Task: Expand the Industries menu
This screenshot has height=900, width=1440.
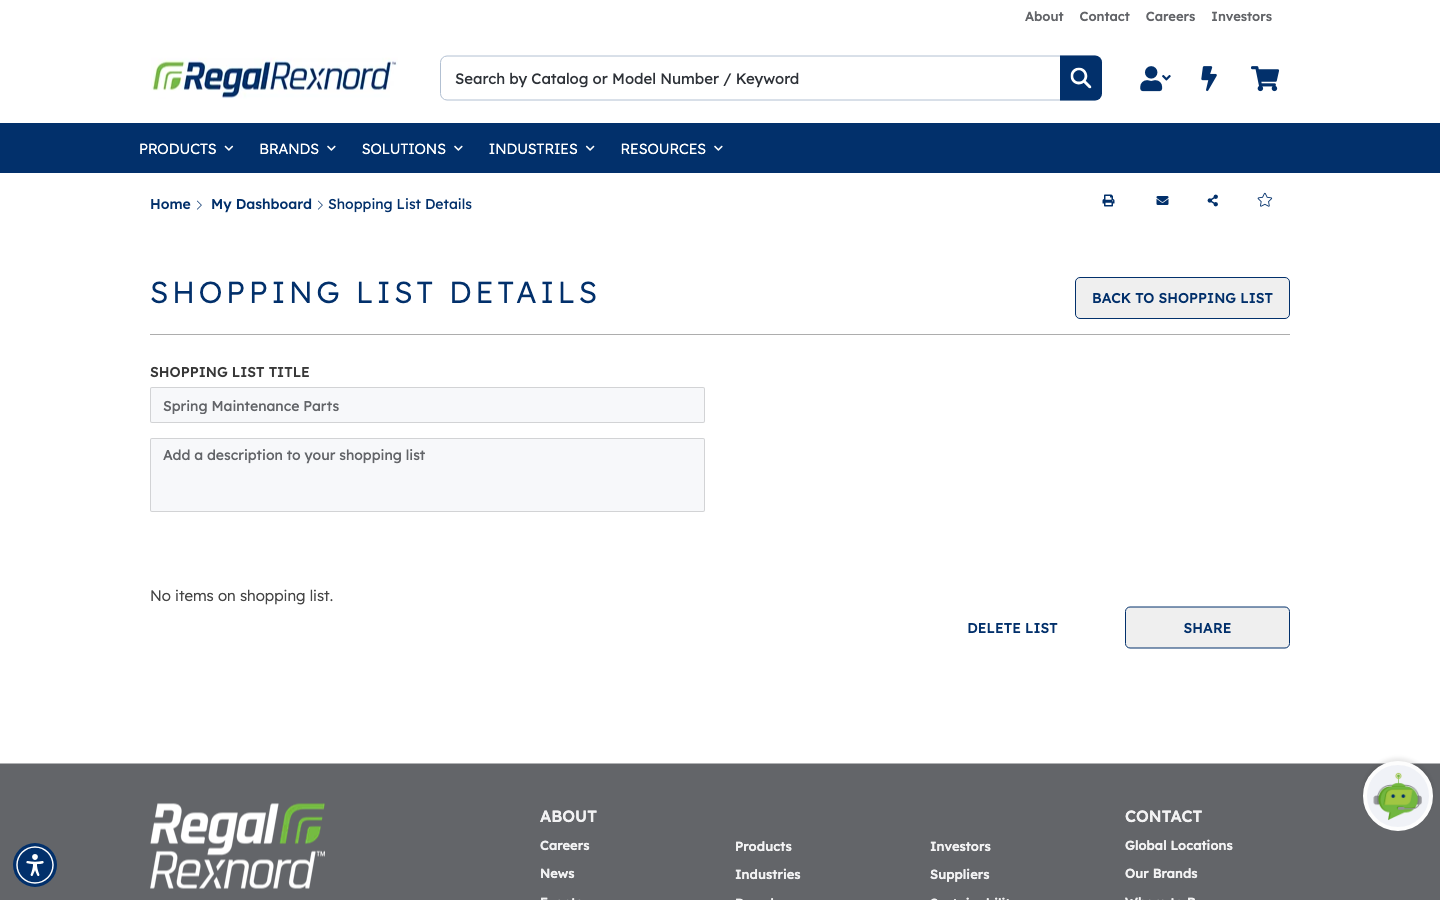Action: tap(541, 149)
